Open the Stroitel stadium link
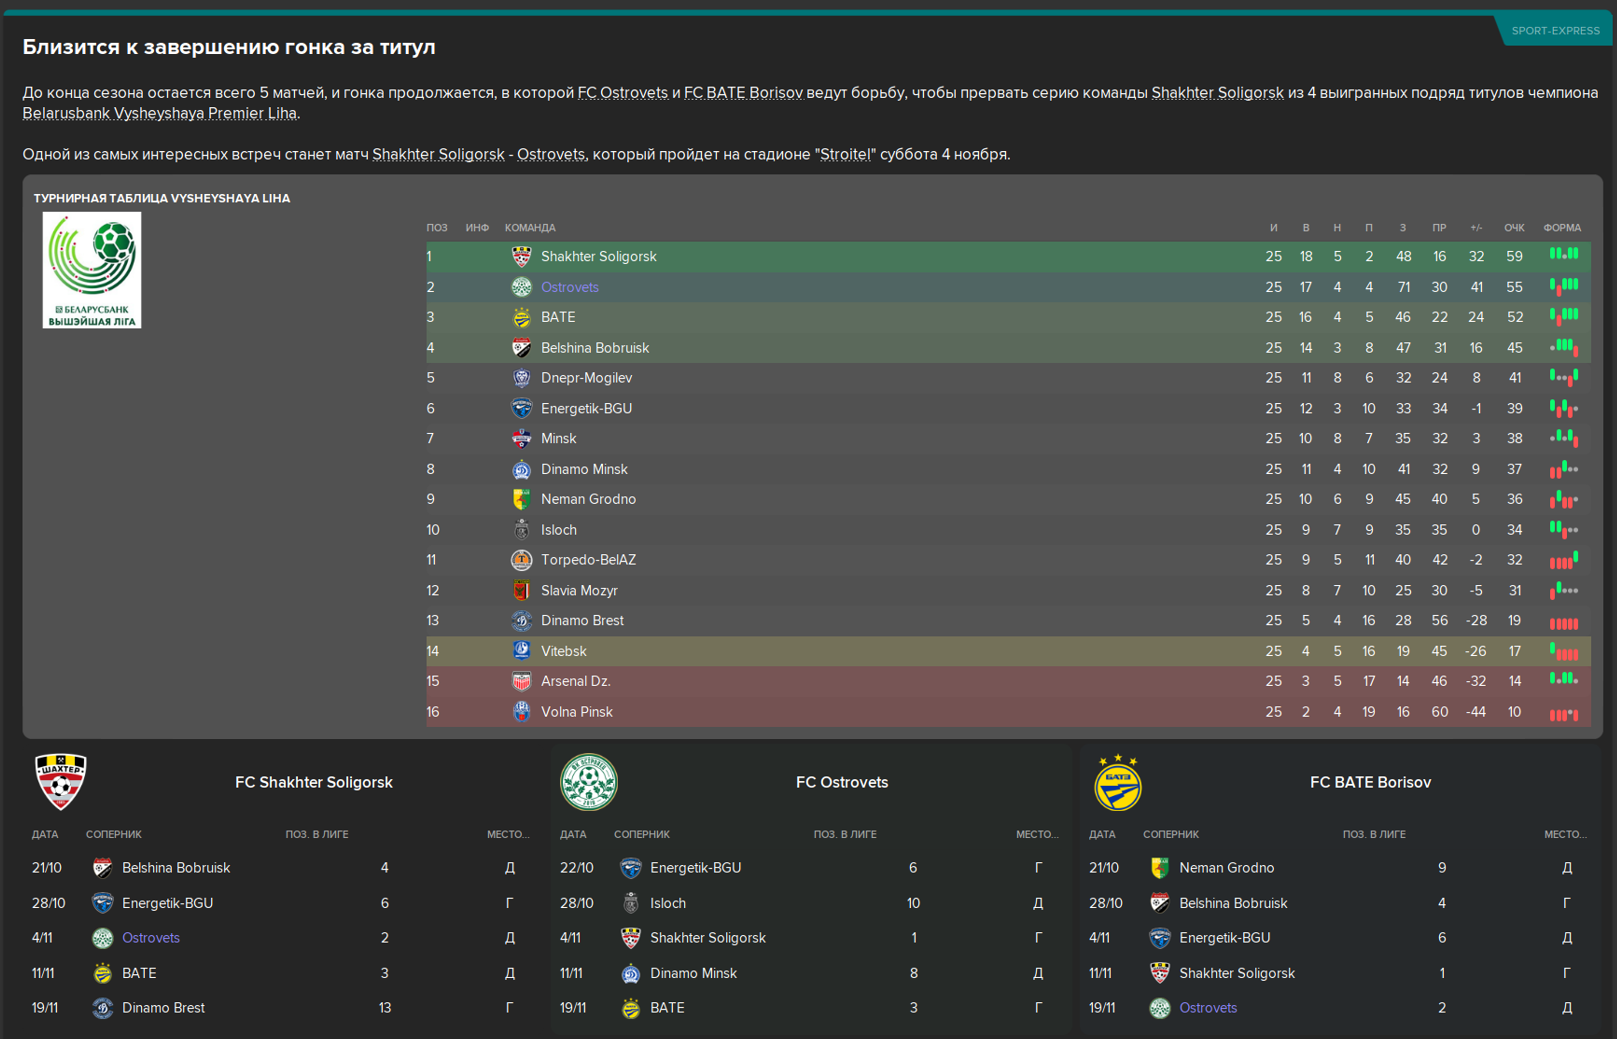The width and height of the screenshot is (1617, 1039). 846,154
